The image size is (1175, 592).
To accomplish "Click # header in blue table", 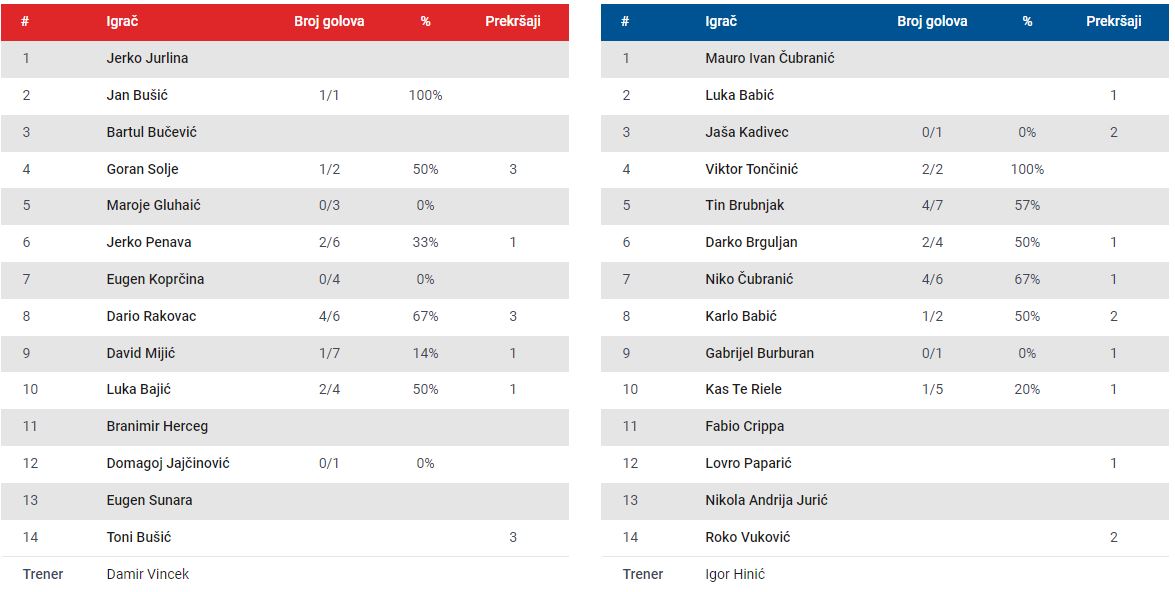I will (625, 22).
